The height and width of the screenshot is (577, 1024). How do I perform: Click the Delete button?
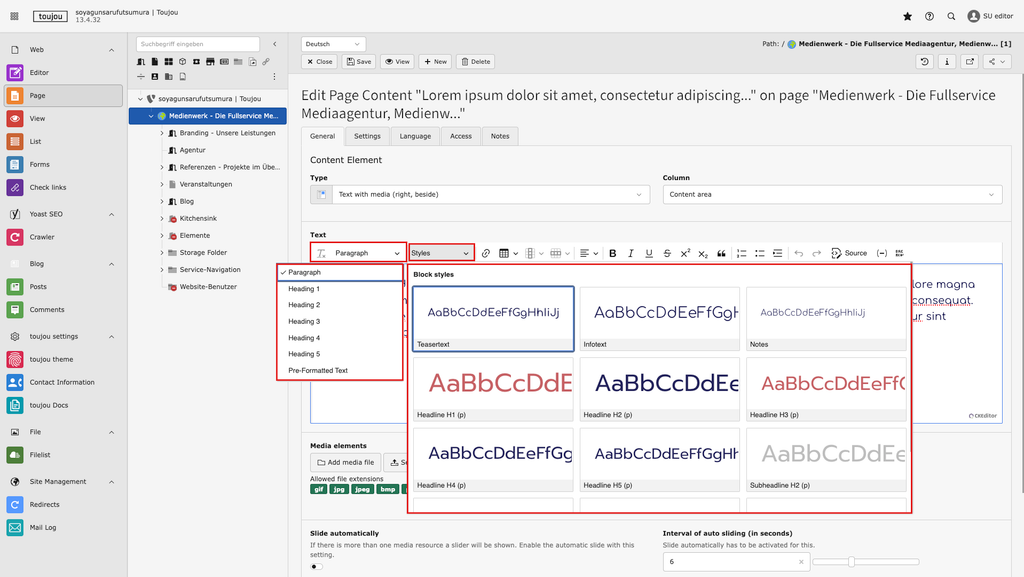(475, 61)
